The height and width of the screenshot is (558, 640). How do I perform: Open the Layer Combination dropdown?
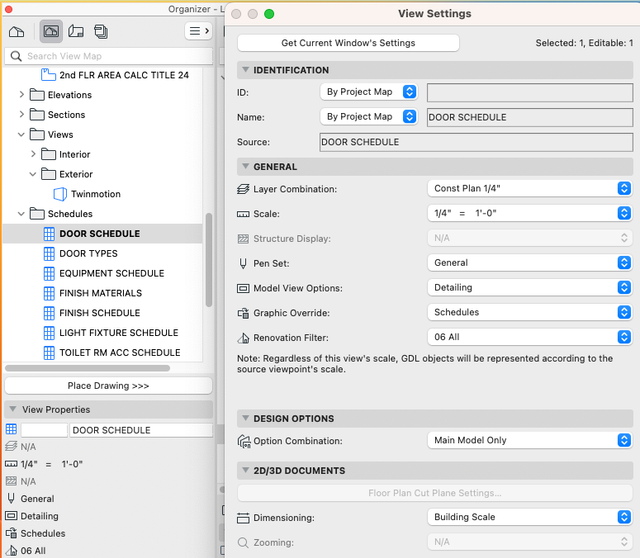coord(529,188)
